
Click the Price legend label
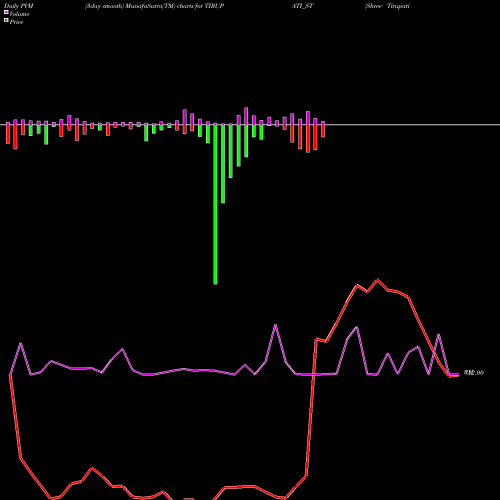[16, 22]
